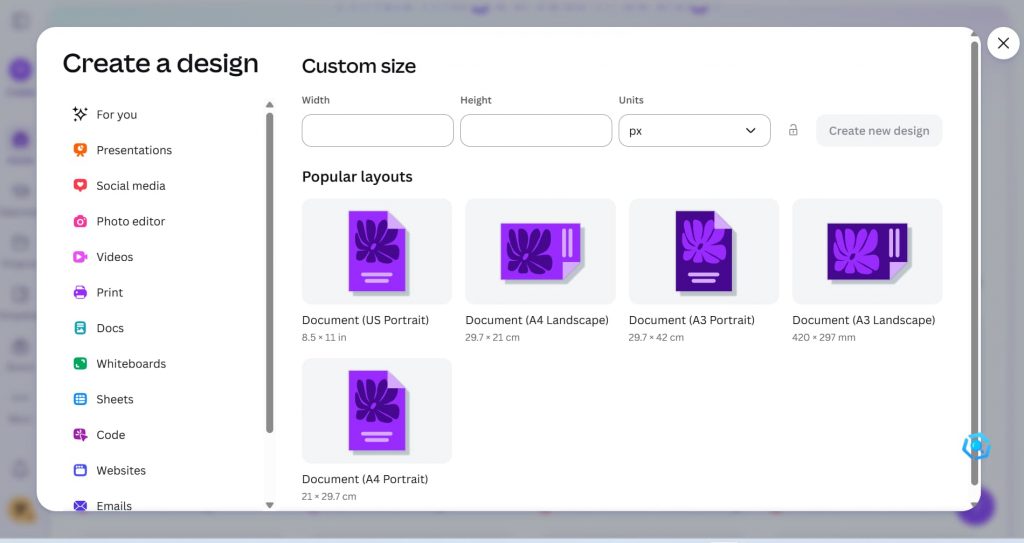
Task: Click the Docs icon in sidebar
Action: (x=80, y=328)
